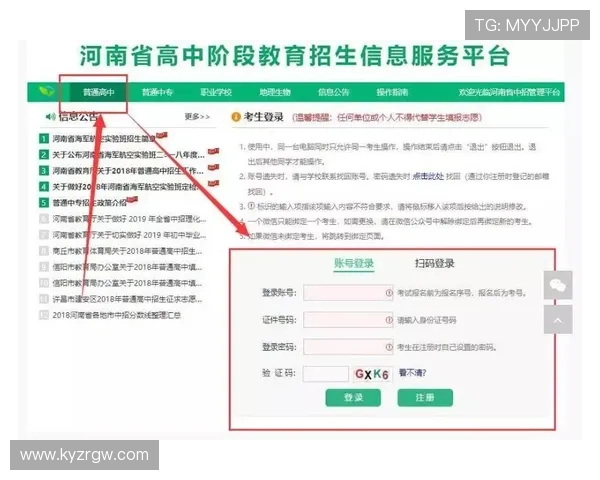Image resolution: width=600 pixels, height=480 pixels.
Task: Click the speaker icon beside 信息公告 heading
Action: click(50, 116)
